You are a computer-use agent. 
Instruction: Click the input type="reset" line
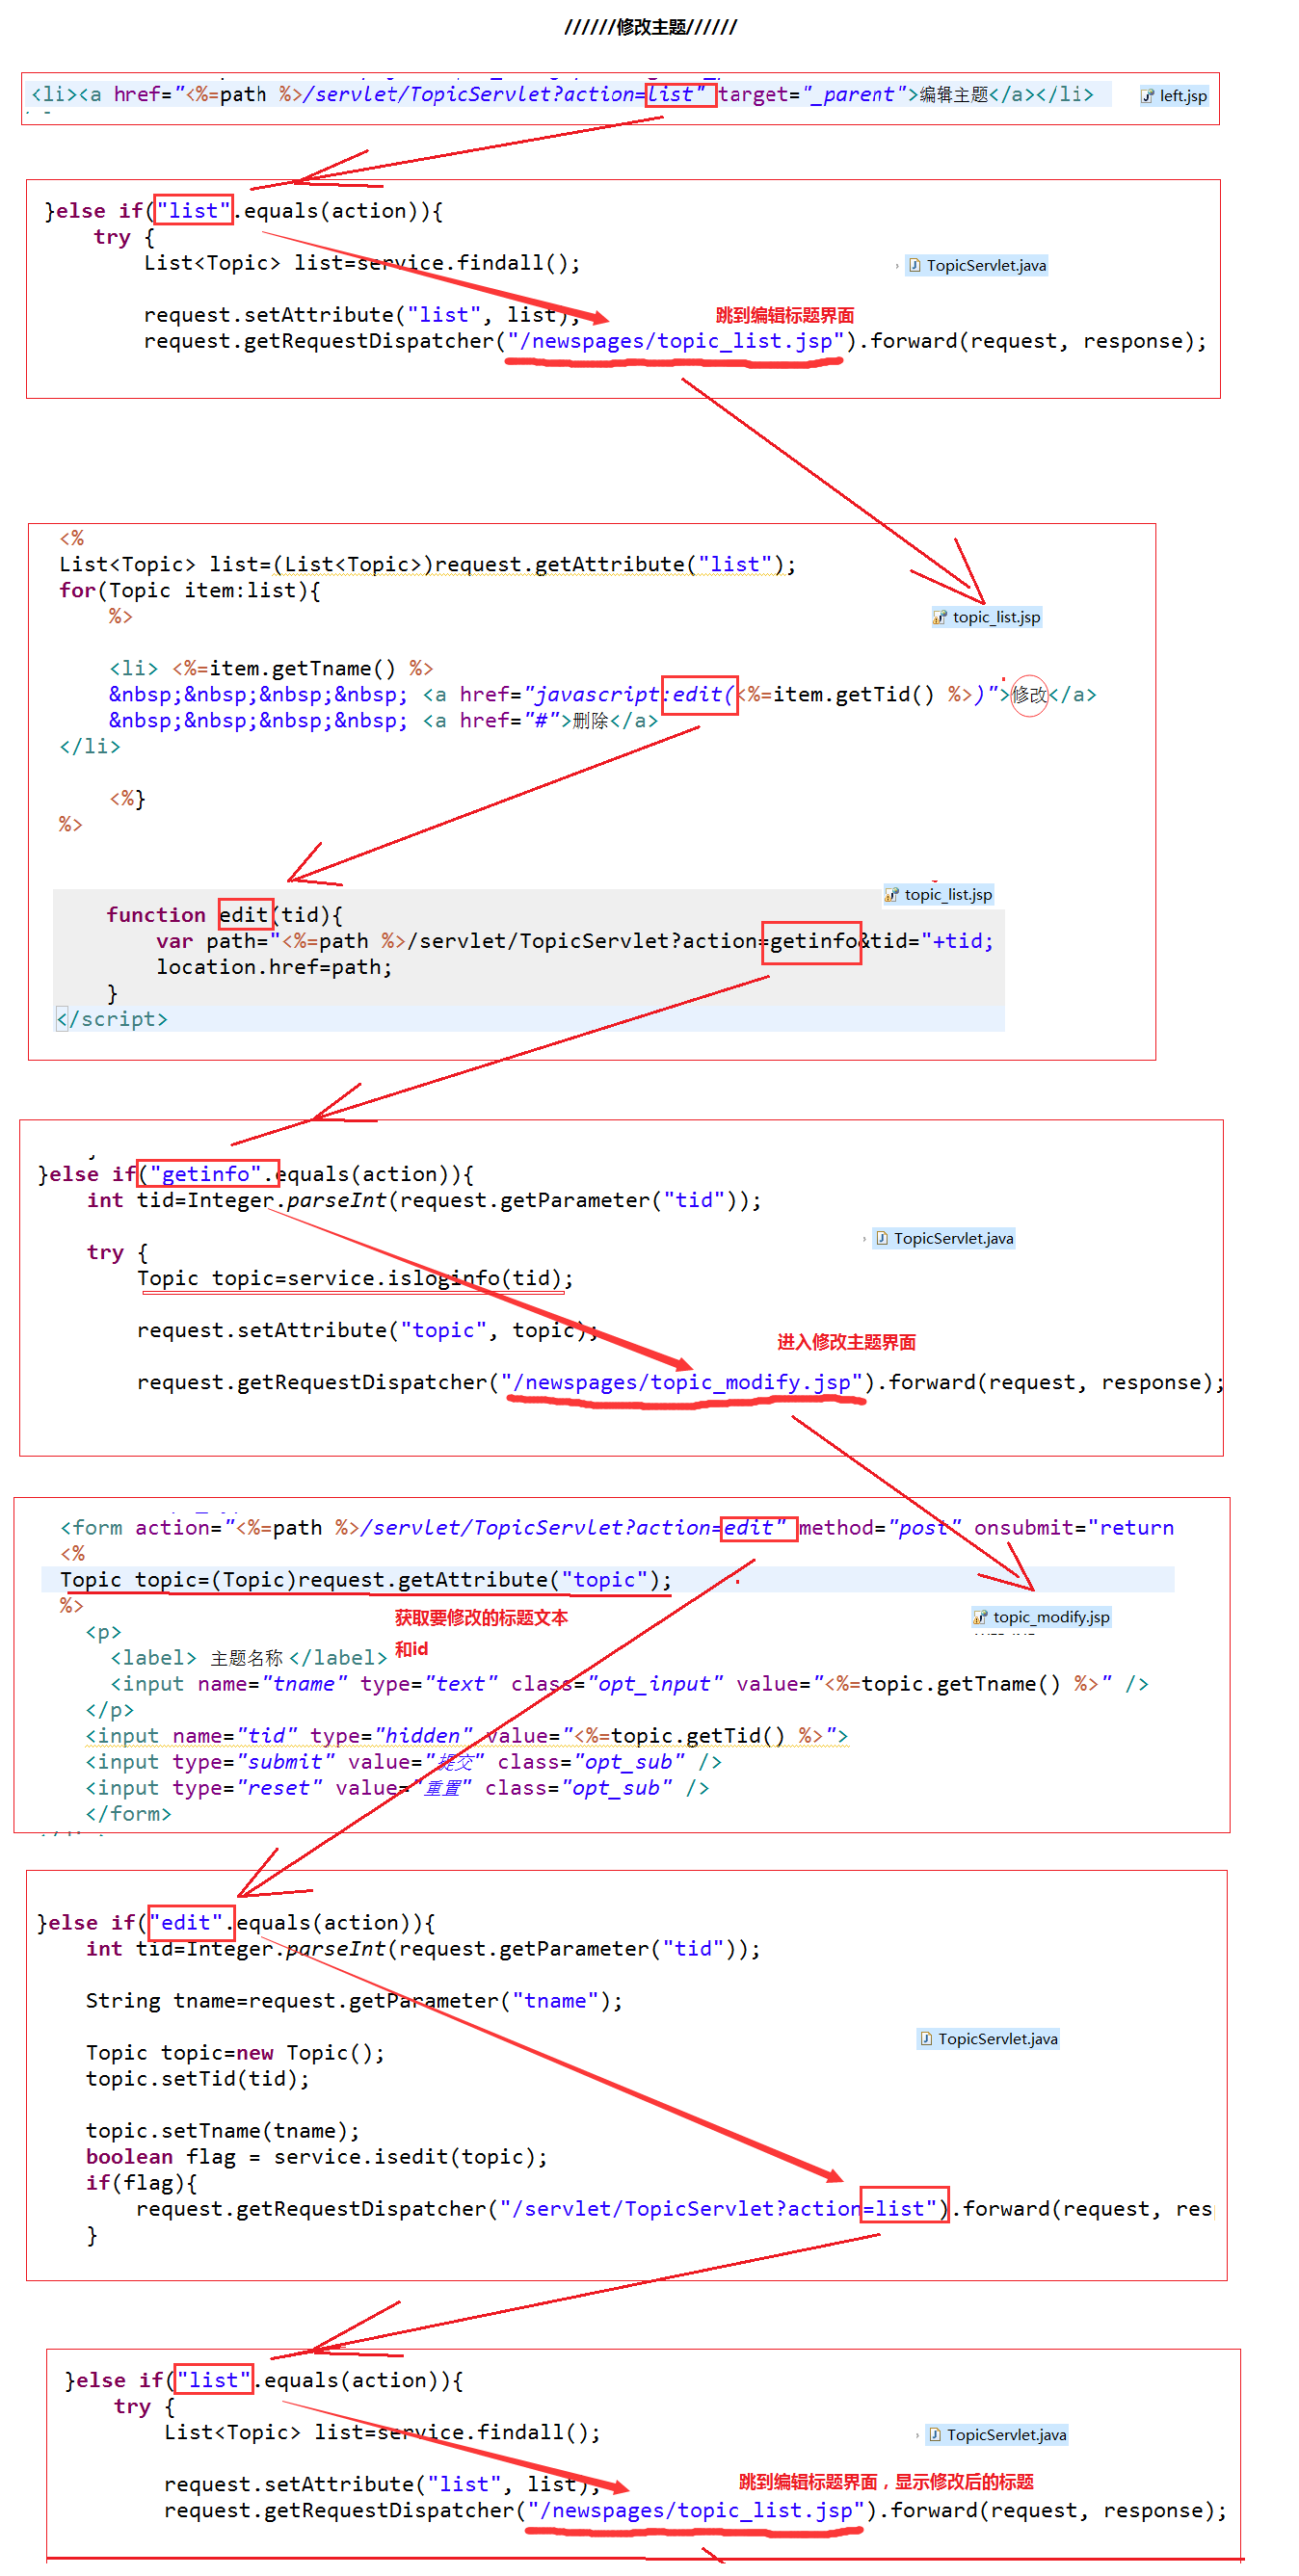coord(398,1787)
